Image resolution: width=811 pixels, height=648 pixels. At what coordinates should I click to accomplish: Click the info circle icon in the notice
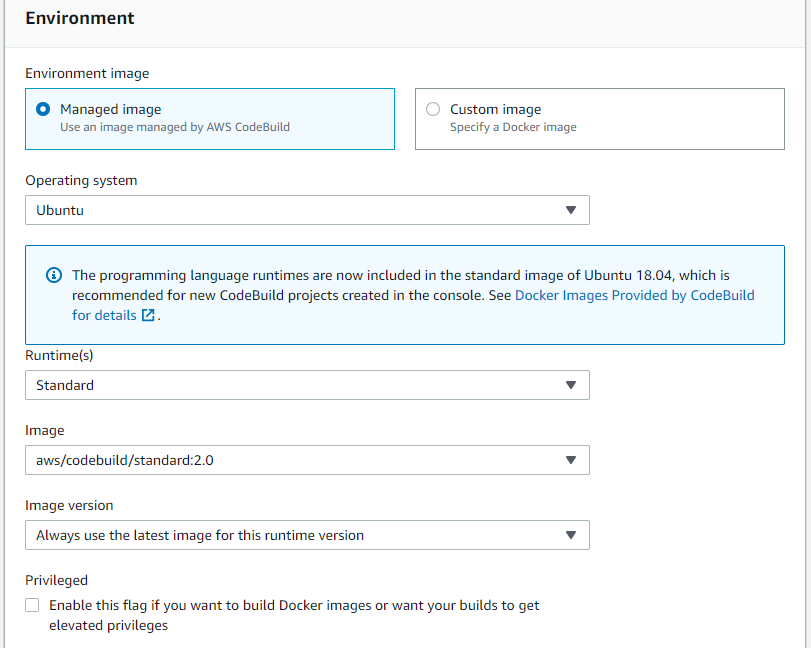click(54, 275)
